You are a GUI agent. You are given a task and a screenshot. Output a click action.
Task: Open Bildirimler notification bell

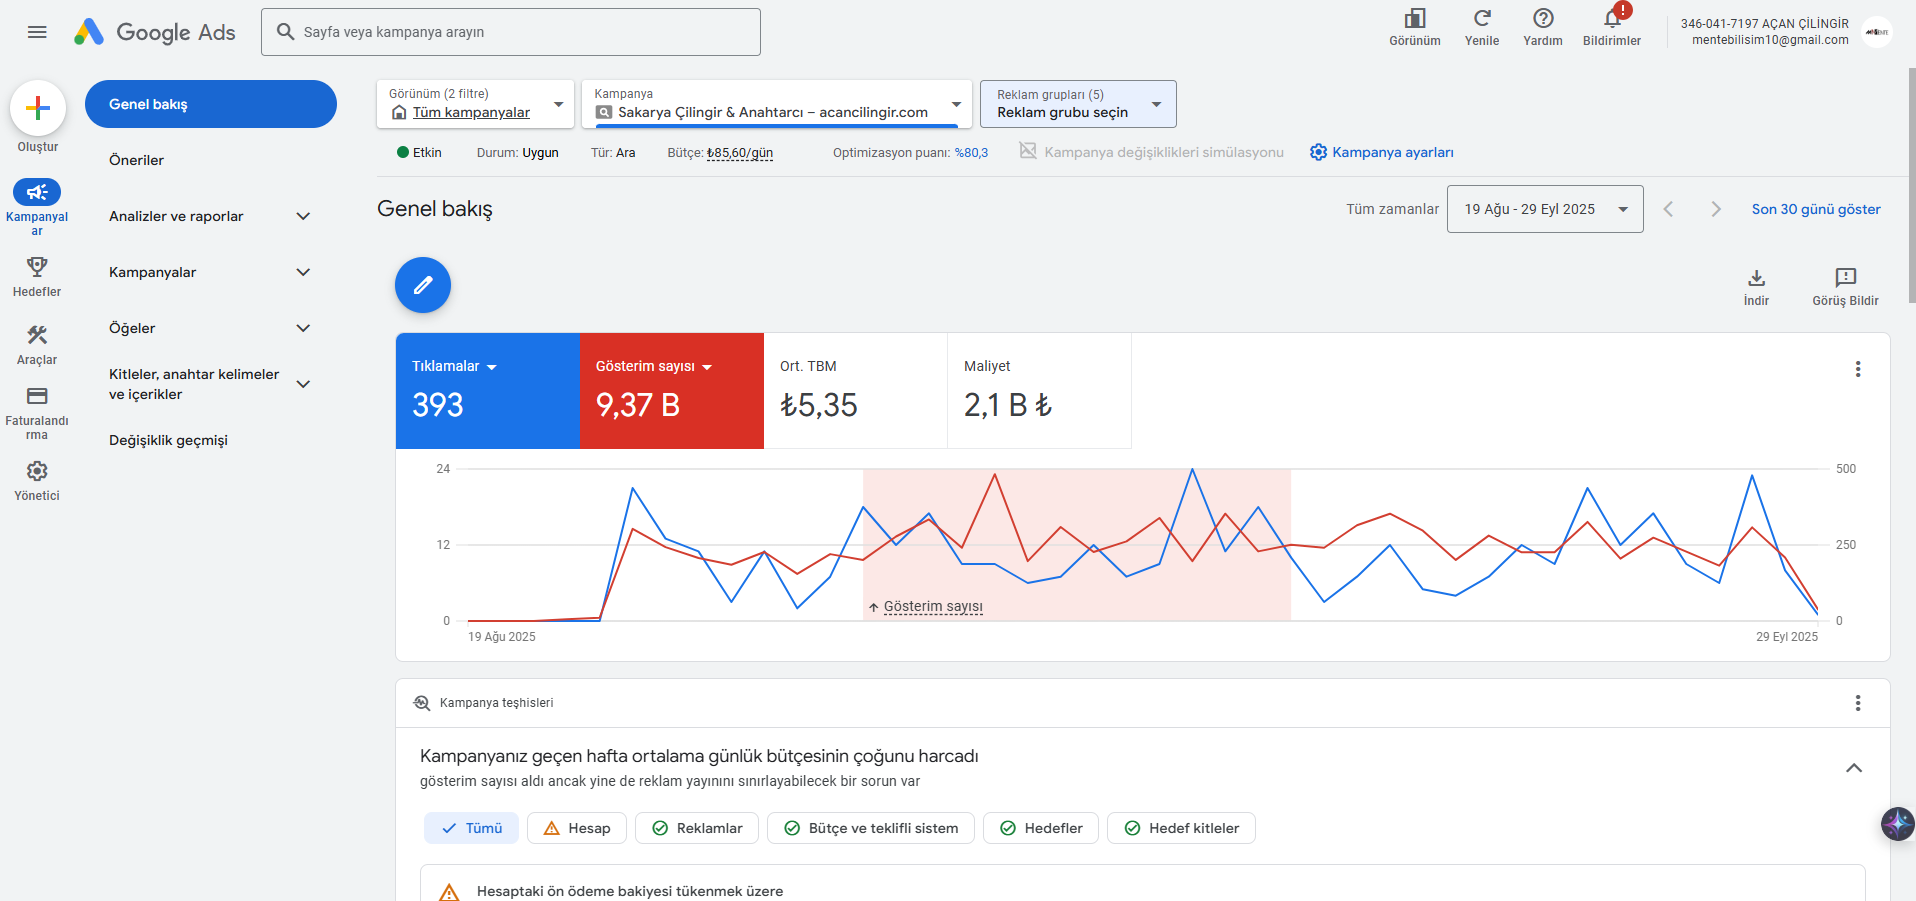tap(1611, 19)
